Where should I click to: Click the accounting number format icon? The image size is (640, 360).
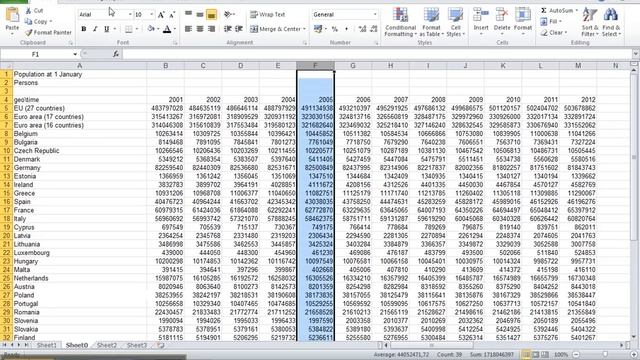pyautogui.click(x=318, y=29)
